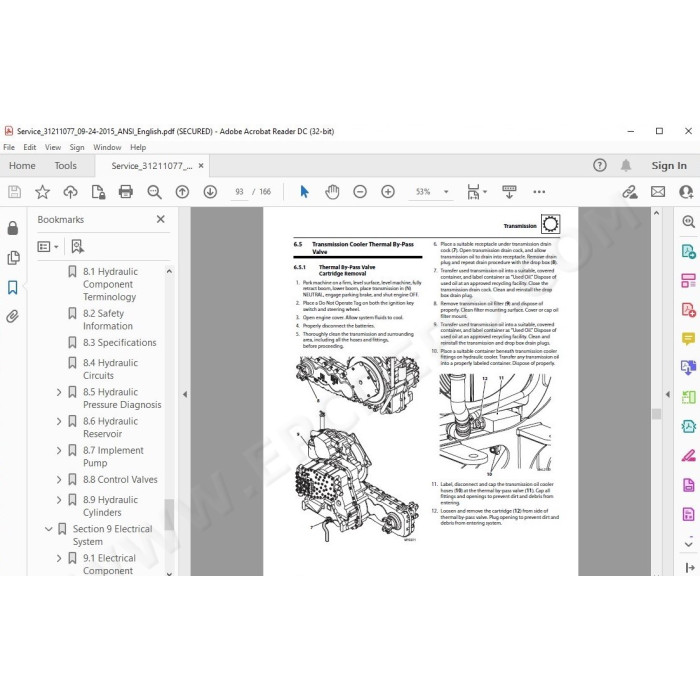The width and height of the screenshot is (700, 700).
Task: Expand the 8.6 Hydraulic Reservoir bookmark
Action: 59,421
